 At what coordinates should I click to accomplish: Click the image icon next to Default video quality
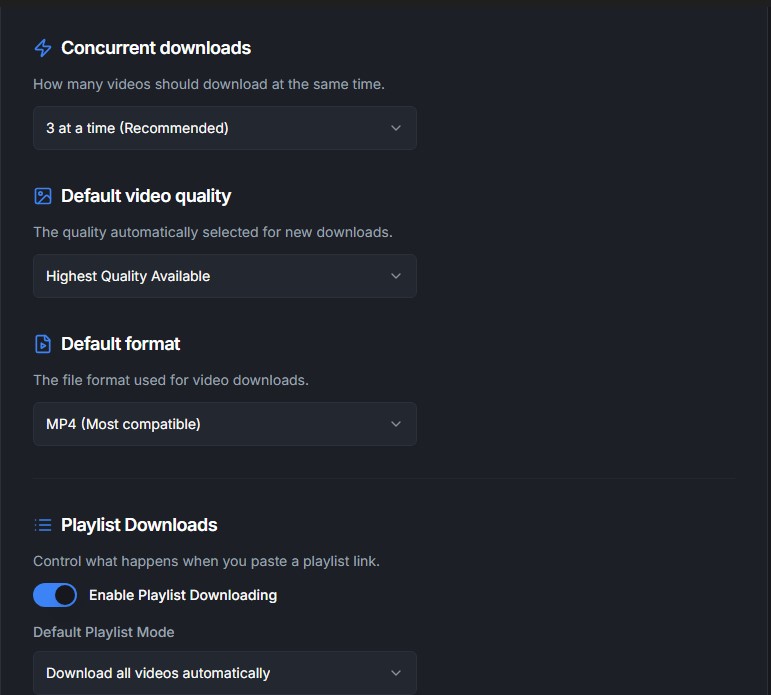(43, 196)
